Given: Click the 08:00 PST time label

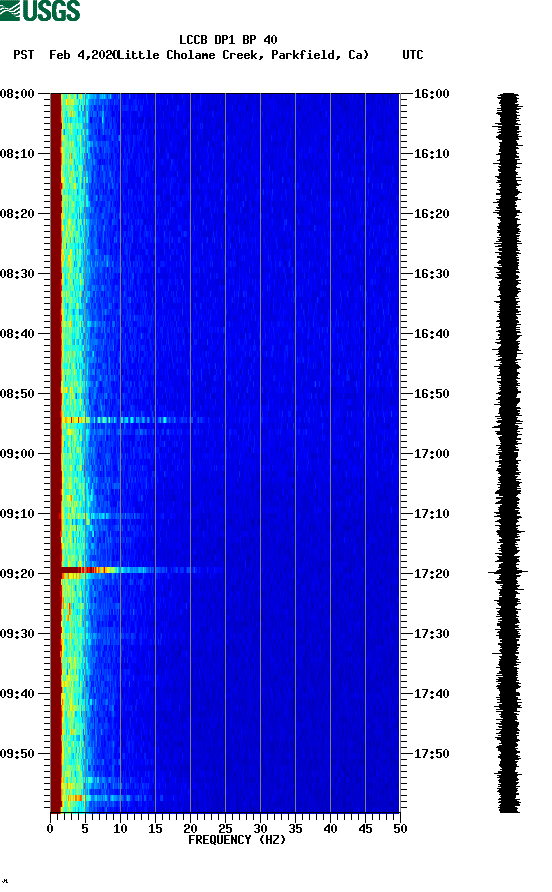Looking at the screenshot, I should [17, 94].
